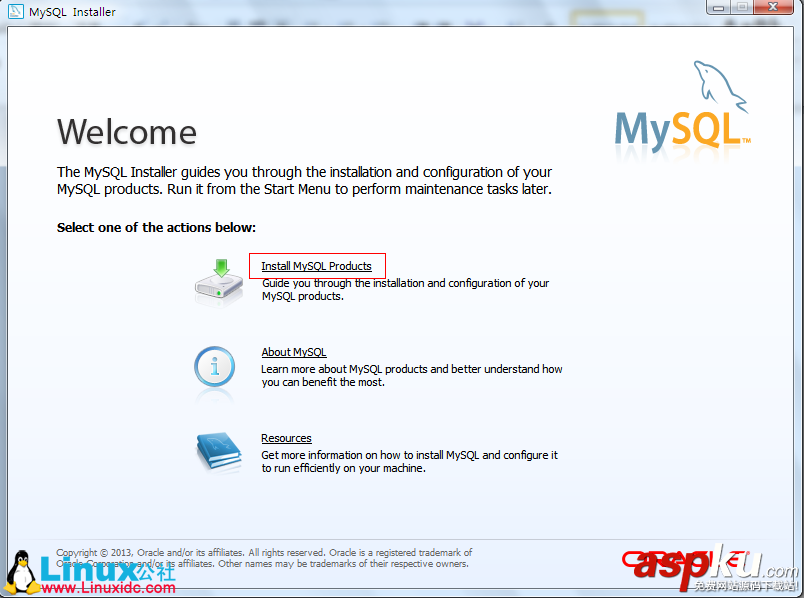Open the Resources link
This screenshot has height=598, width=804.
click(x=286, y=438)
